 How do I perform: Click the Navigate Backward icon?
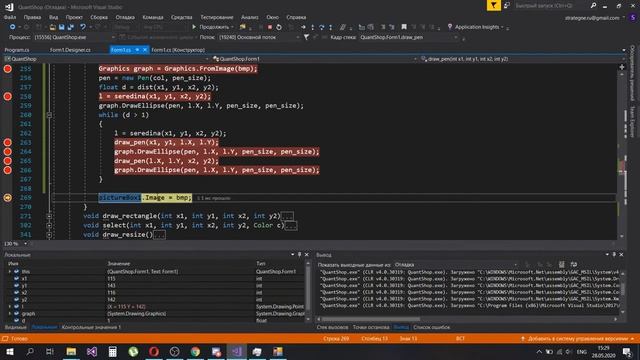click(x=13, y=27)
